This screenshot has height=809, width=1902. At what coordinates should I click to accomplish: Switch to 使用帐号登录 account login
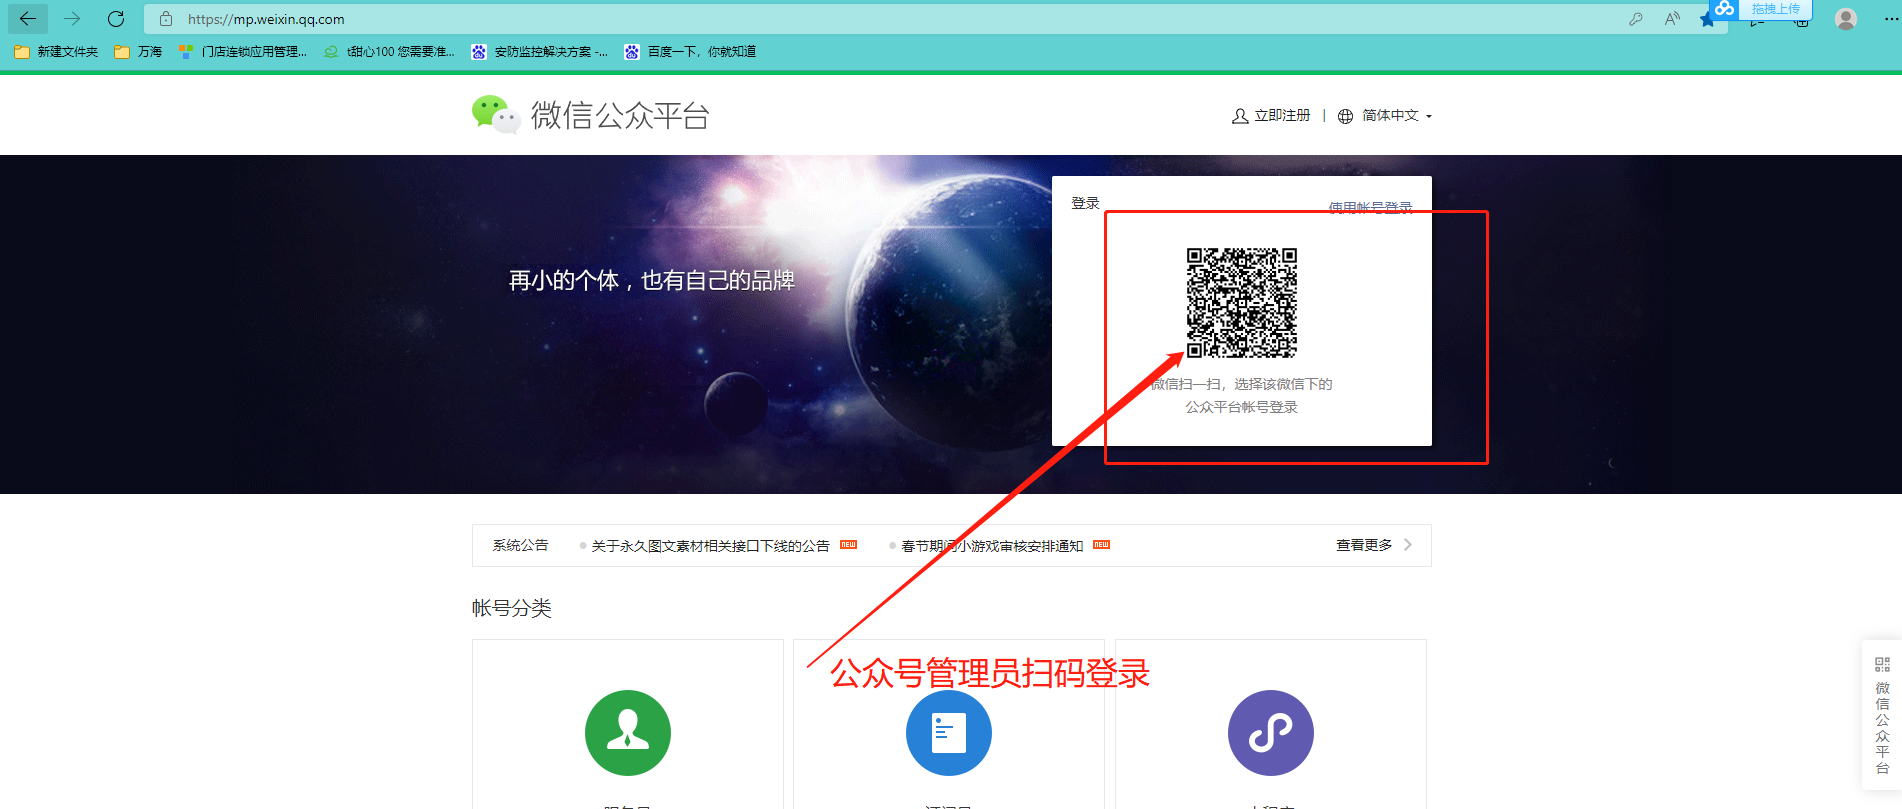click(x=1370, y=207)
